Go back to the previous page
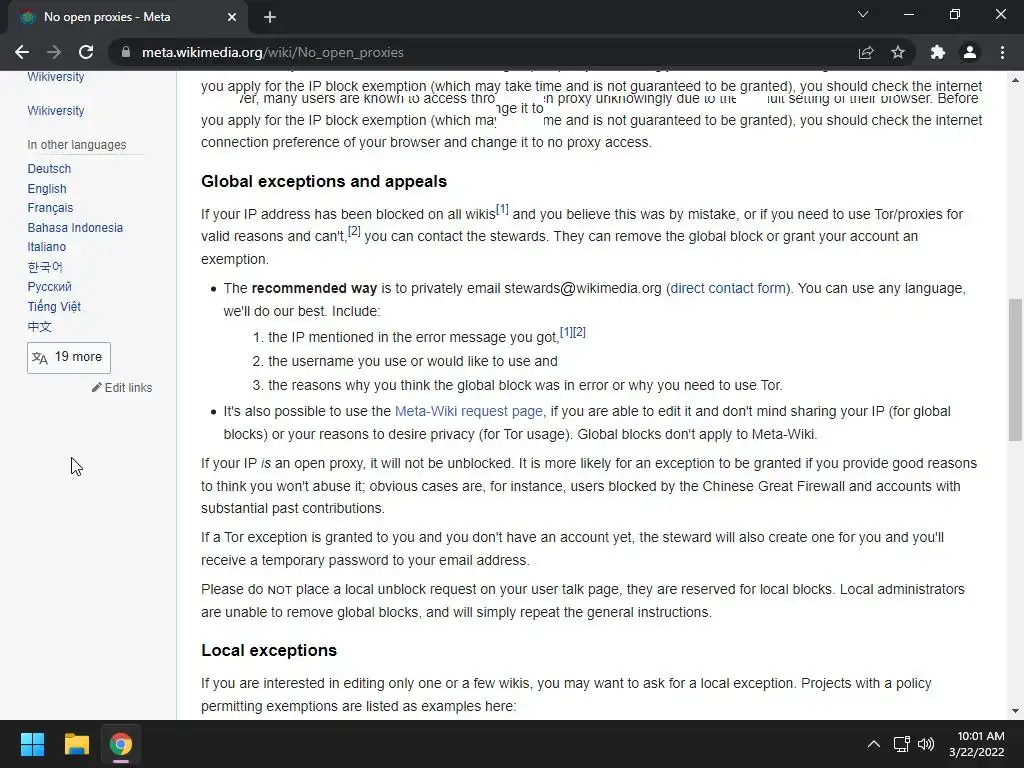 [22, 52]
